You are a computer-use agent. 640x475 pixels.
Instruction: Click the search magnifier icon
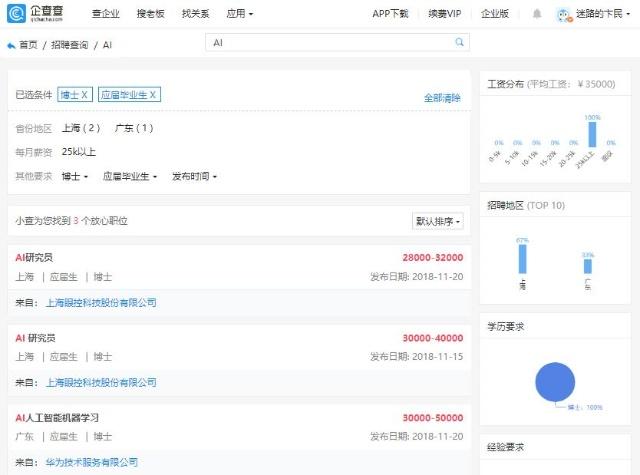tap(459, 42)
